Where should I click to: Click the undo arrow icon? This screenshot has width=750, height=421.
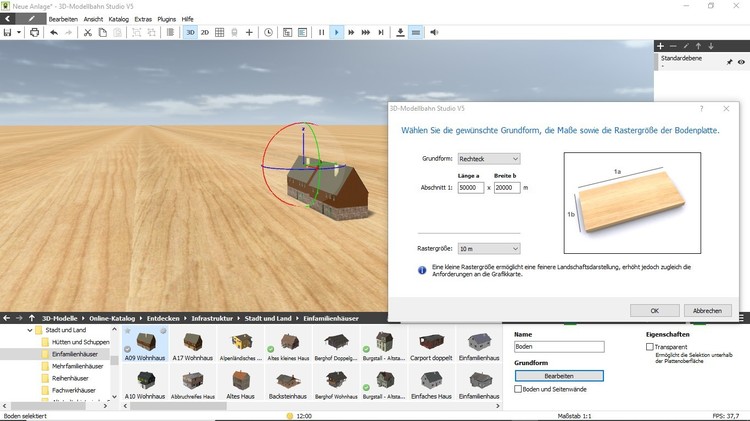click(x=54, y=32)
